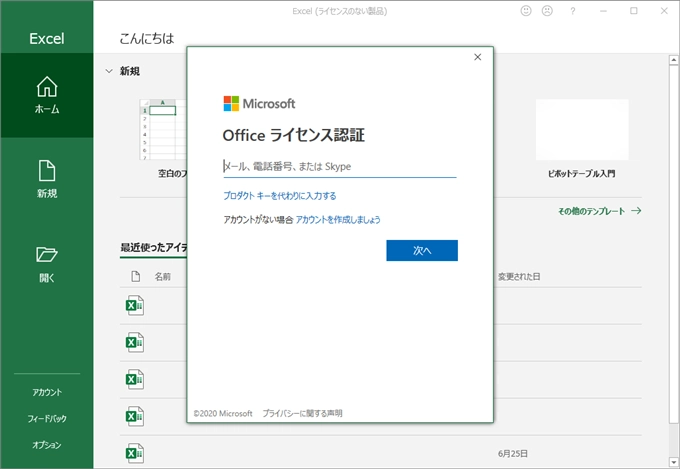The image size is (680, 469).
Task: Sort by 変更された日 column header
Action: point(519,277)
